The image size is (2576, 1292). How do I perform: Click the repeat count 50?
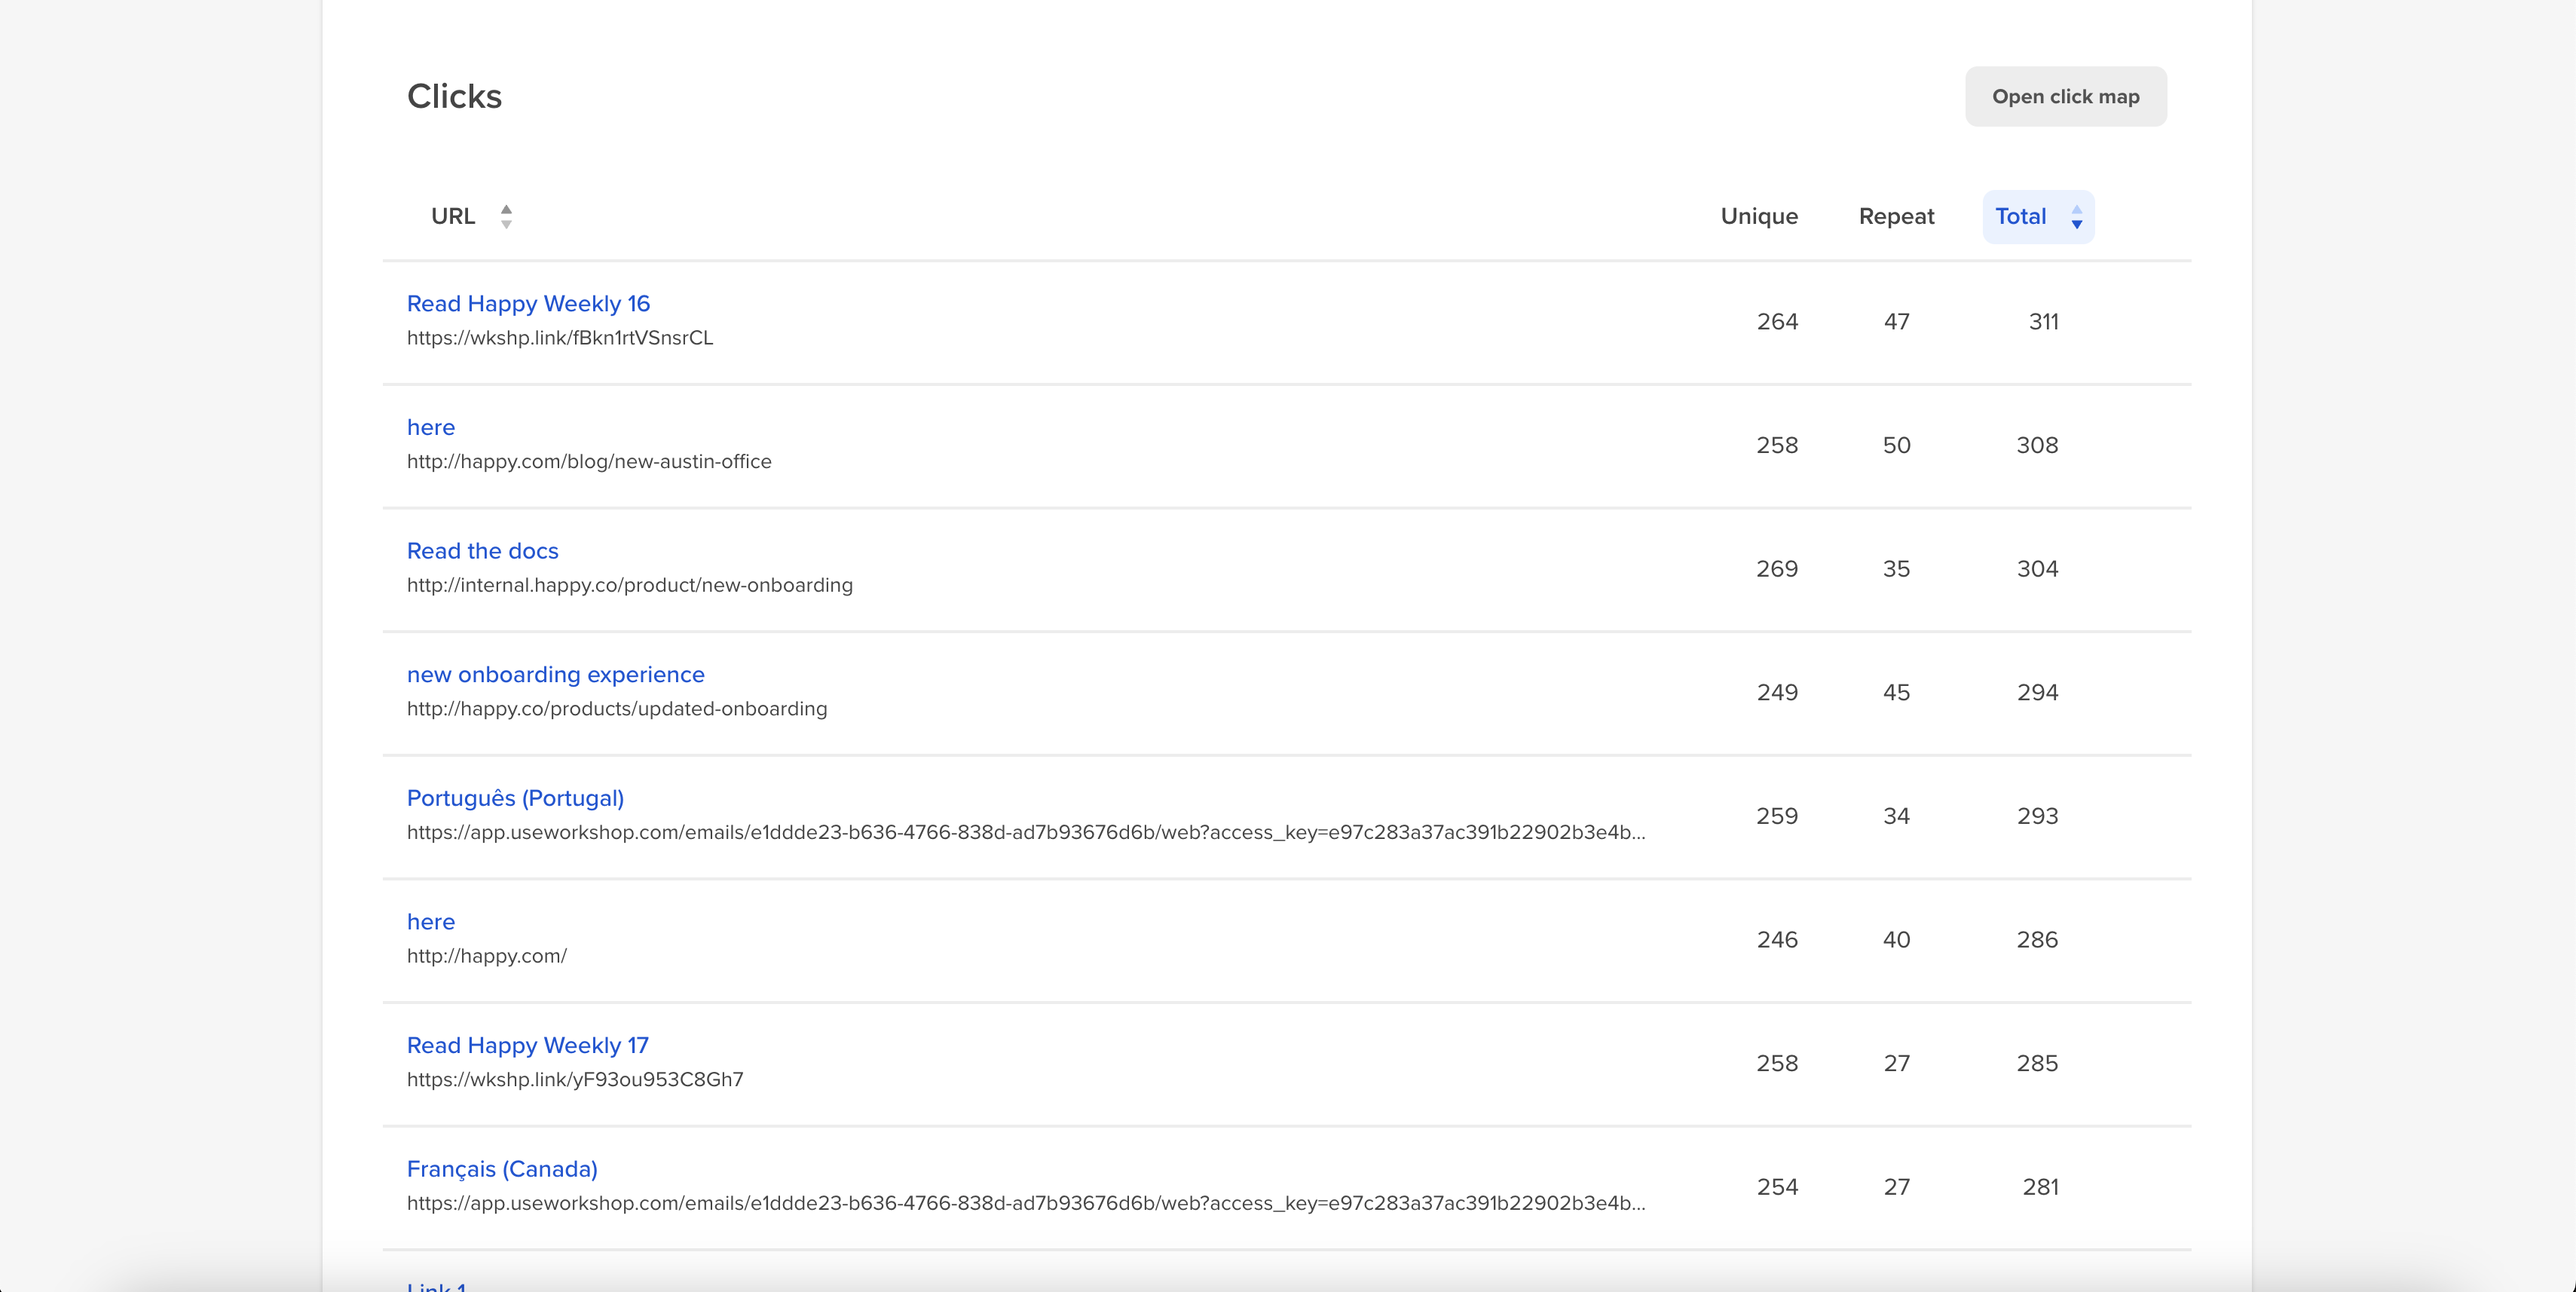click(x=1896, y=445)
